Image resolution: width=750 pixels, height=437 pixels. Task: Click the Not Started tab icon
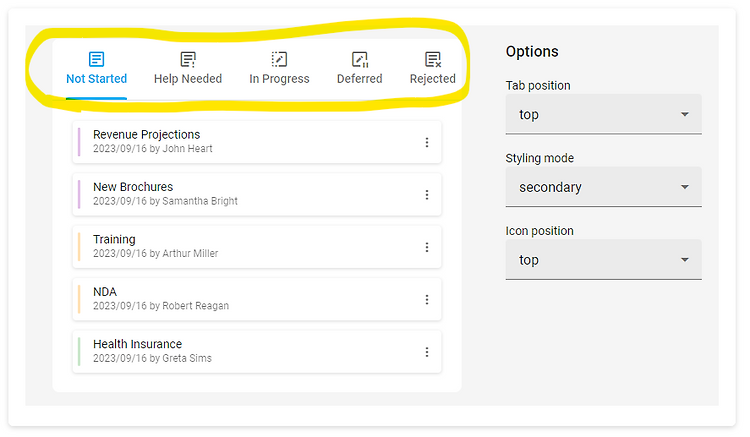coord(96,59)
